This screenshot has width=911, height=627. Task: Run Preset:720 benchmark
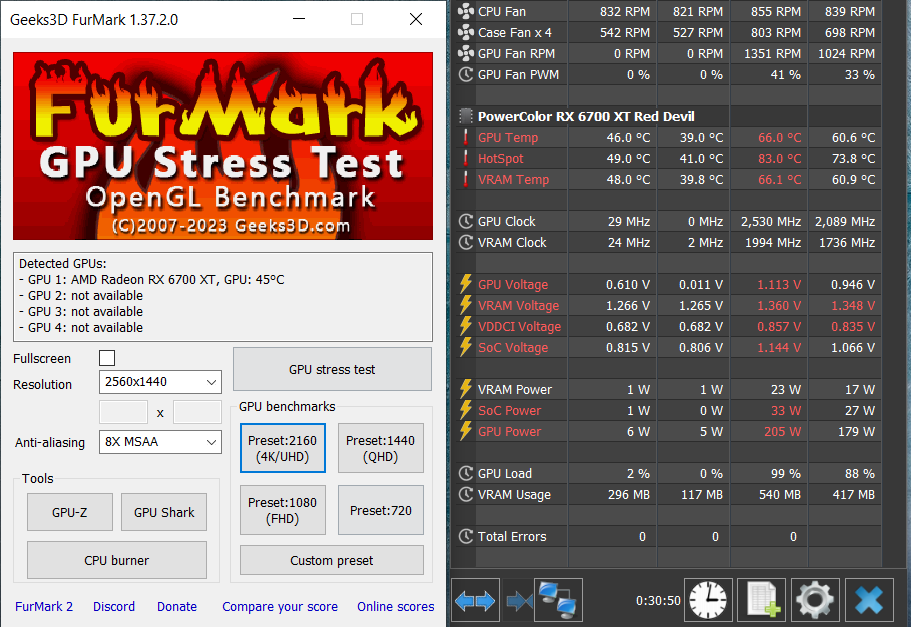point(381,510)
